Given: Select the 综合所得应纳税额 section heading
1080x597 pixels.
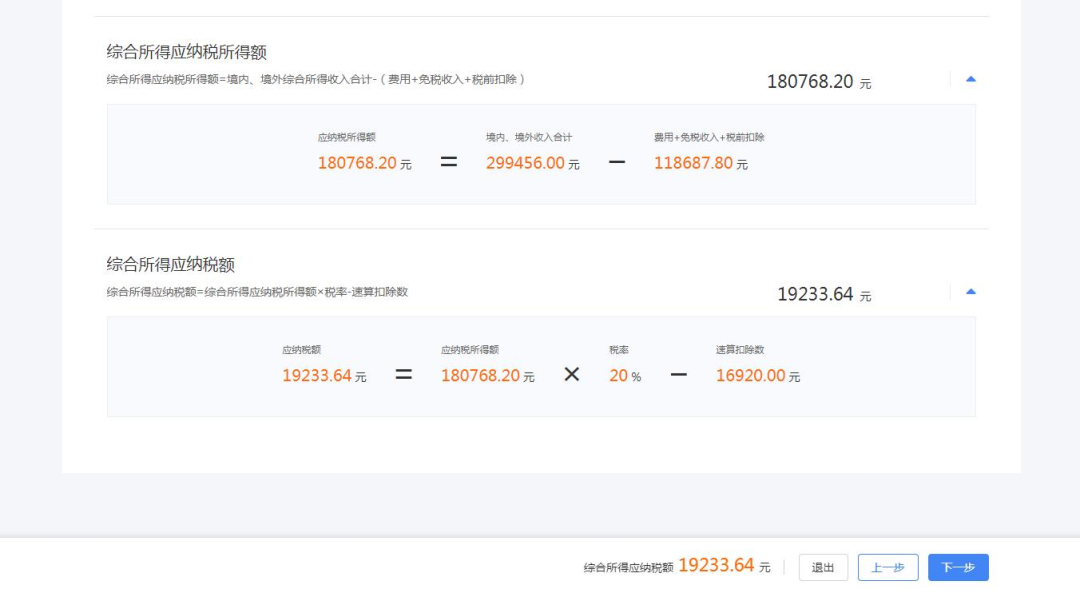Looking at the screenshot, I should (171, 264).
